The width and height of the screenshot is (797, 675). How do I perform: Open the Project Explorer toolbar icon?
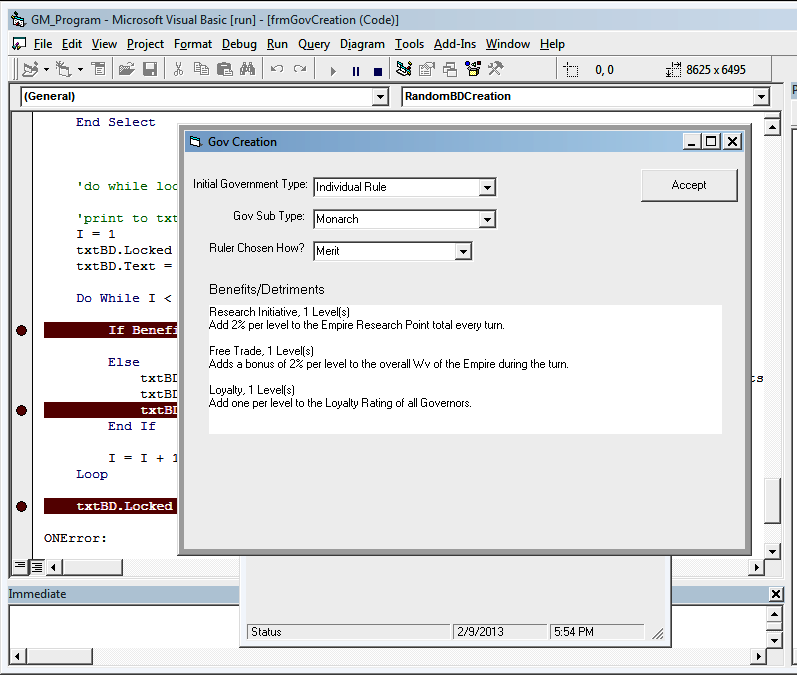tap(404, 69)
